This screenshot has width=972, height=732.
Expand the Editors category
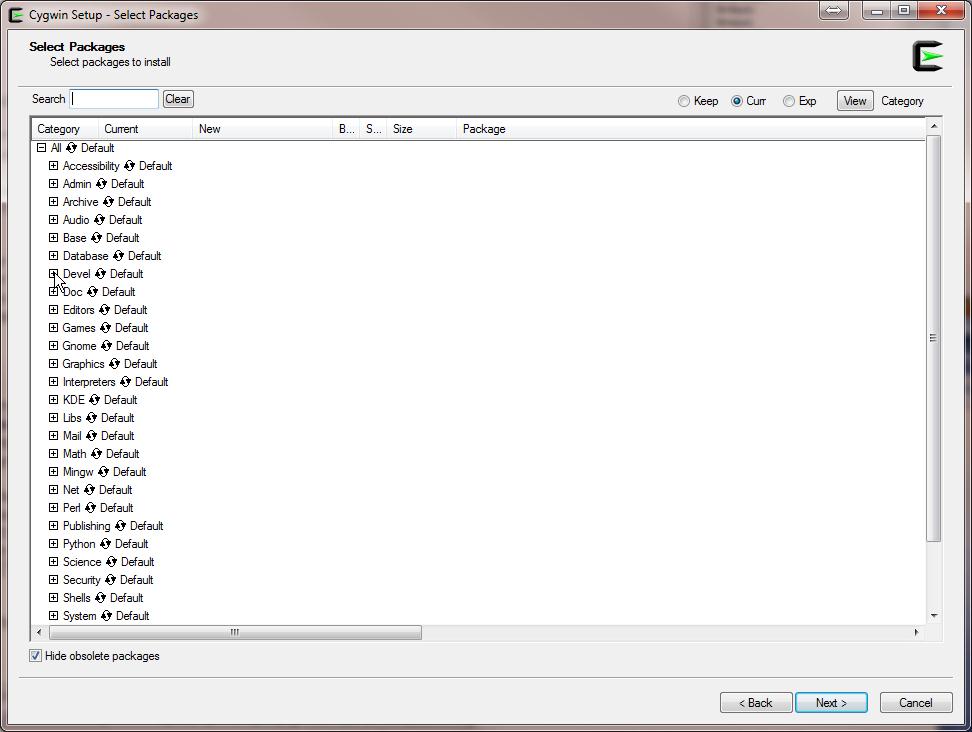coord(53,310)
